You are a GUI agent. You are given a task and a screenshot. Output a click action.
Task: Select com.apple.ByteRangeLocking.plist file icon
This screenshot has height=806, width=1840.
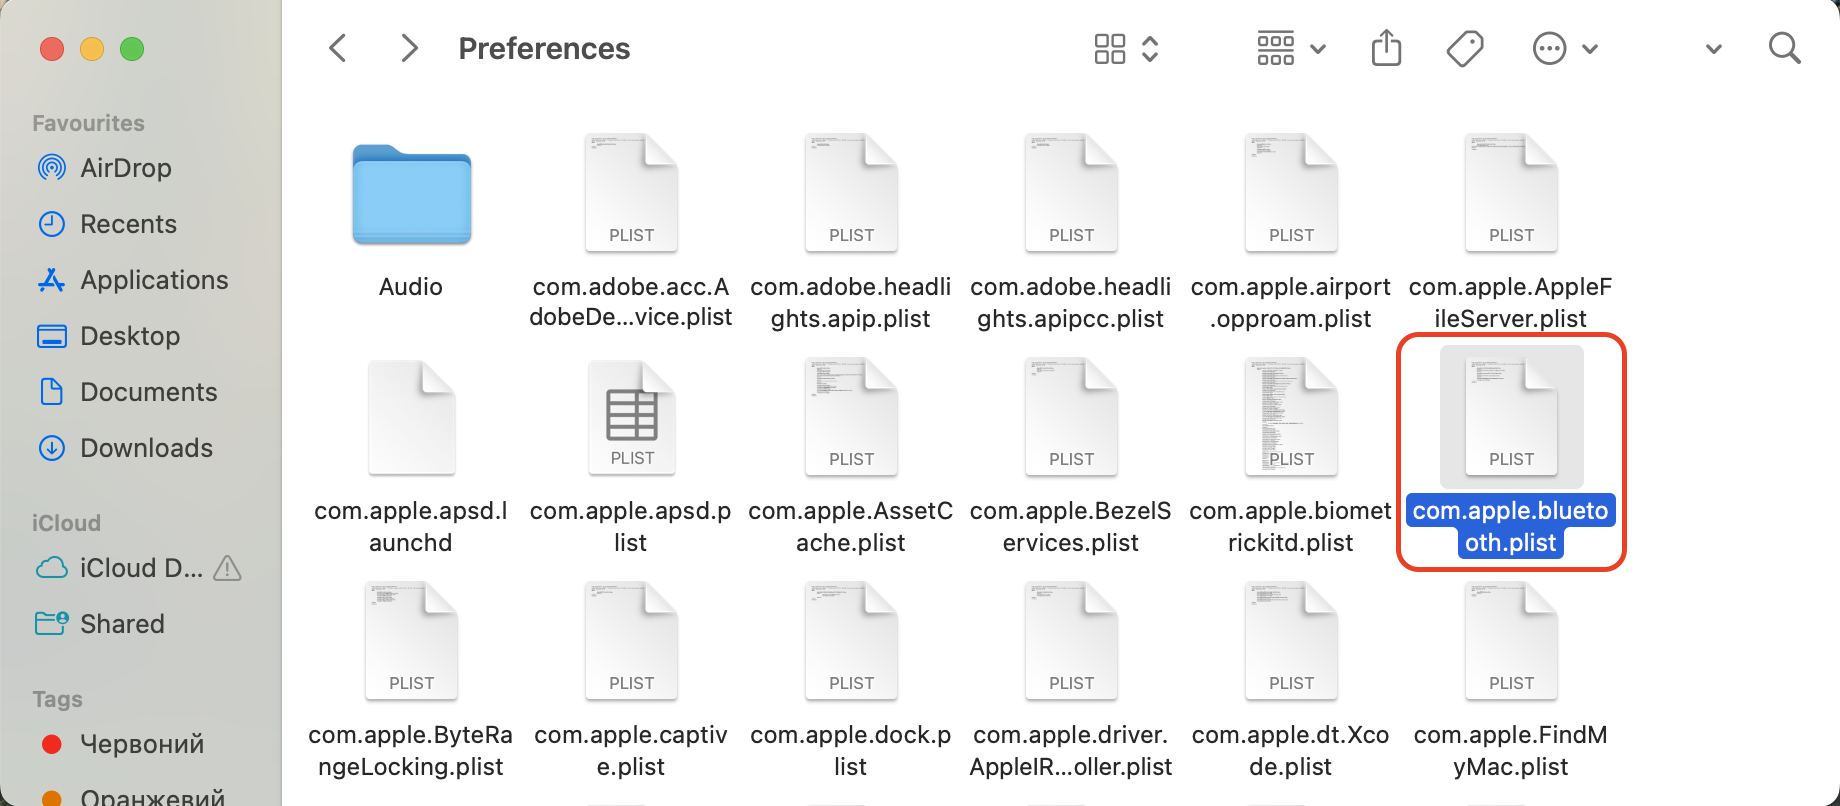411,640
